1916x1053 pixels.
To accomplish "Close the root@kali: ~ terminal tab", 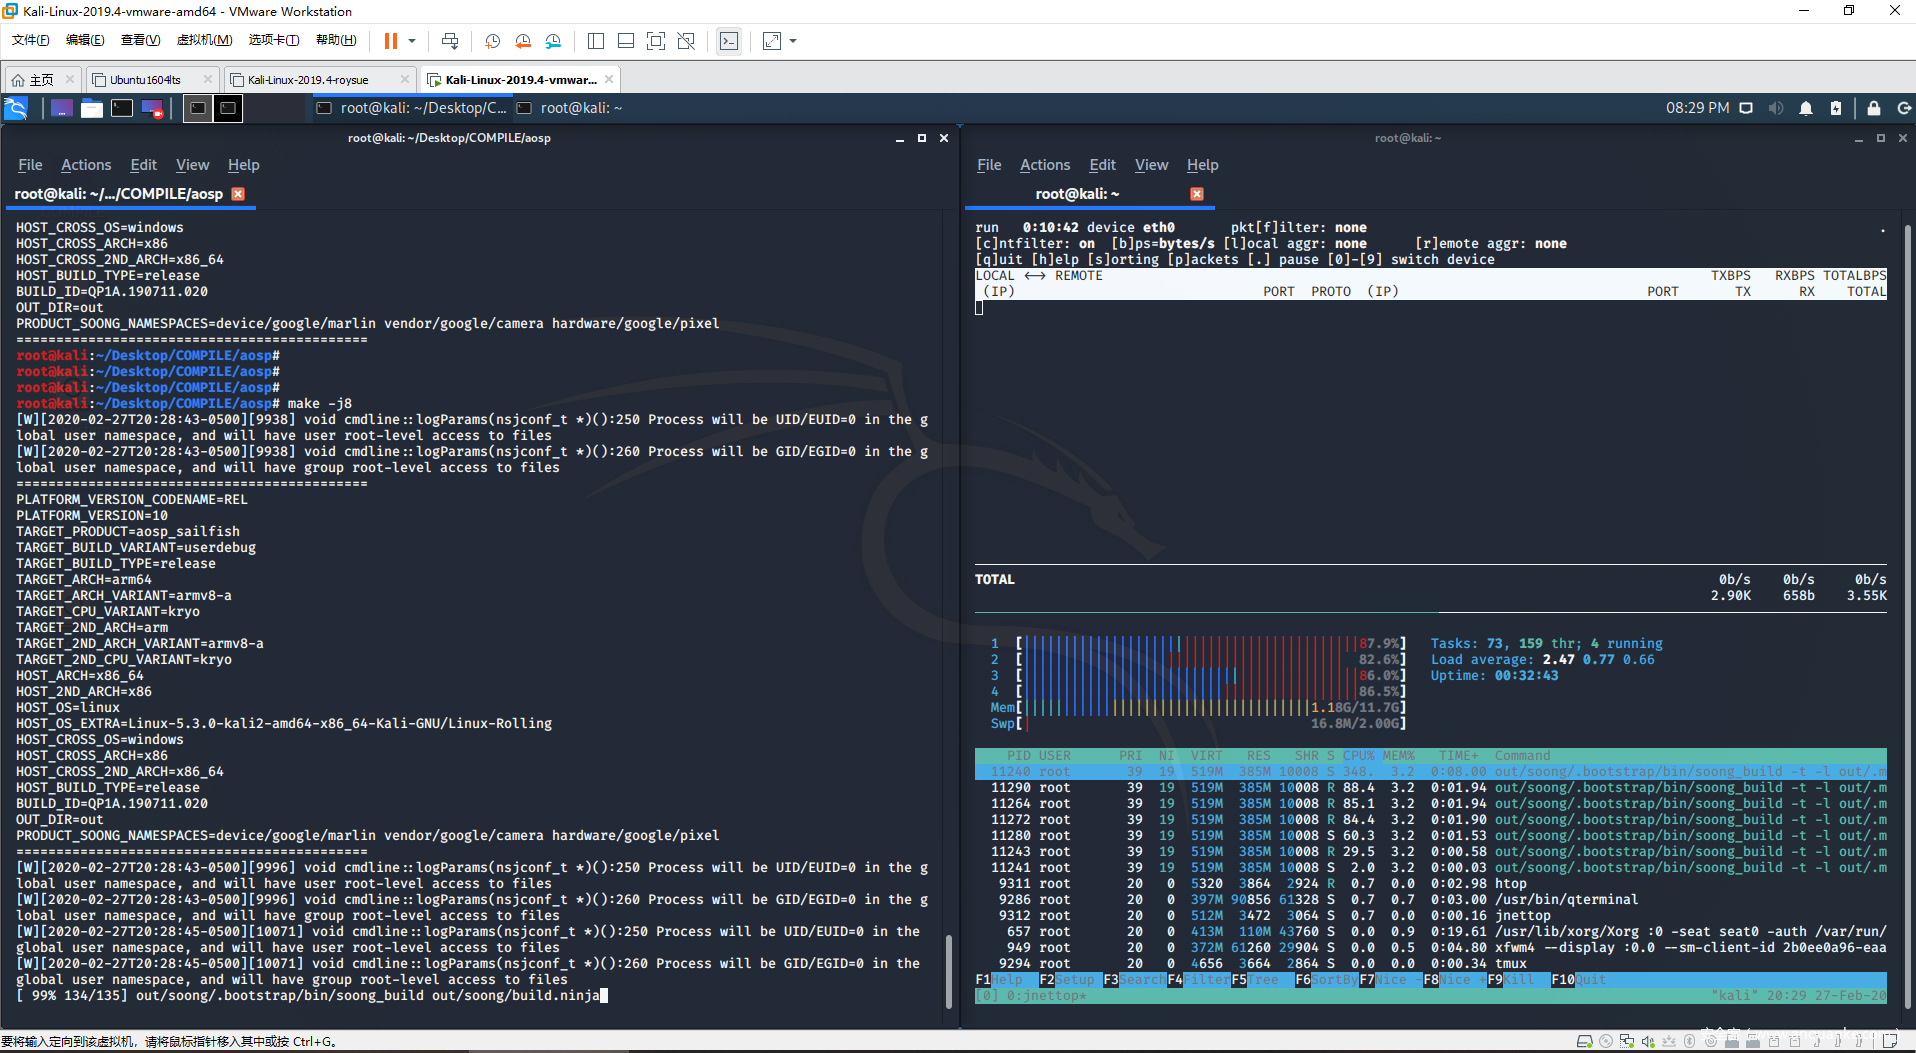I will [1196, 194].
